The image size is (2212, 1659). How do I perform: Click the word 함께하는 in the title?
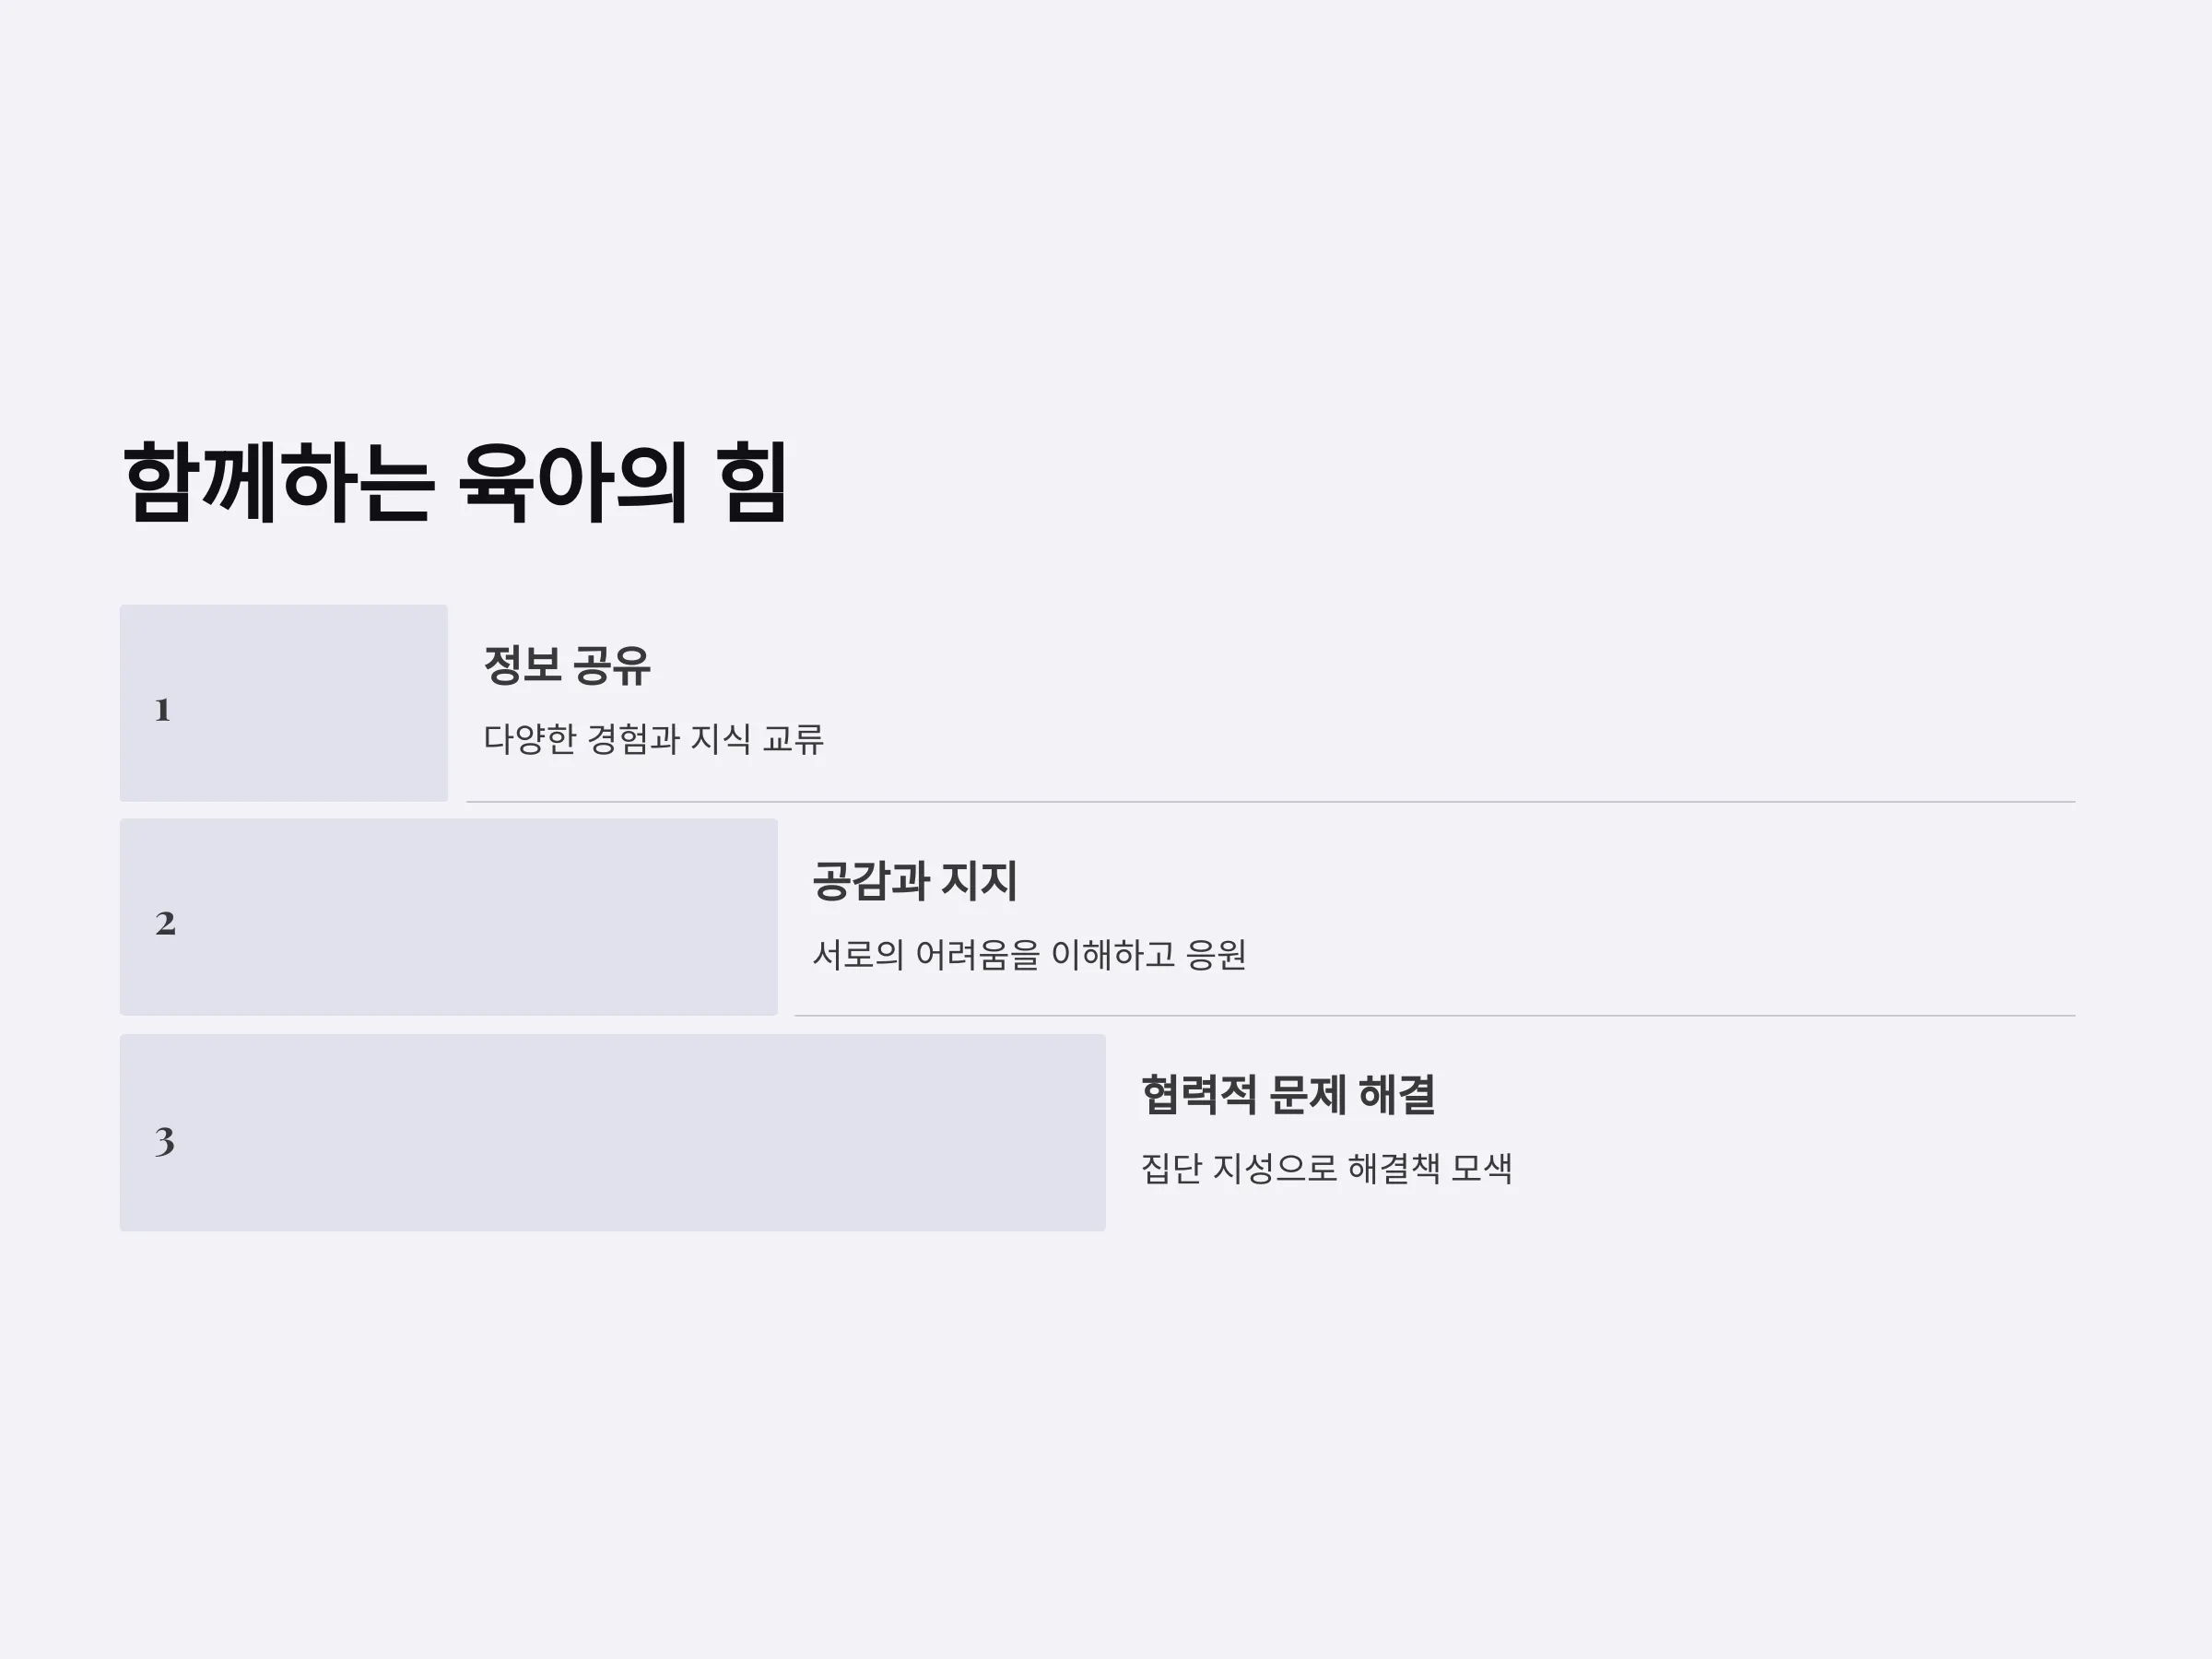coord(277,483)
